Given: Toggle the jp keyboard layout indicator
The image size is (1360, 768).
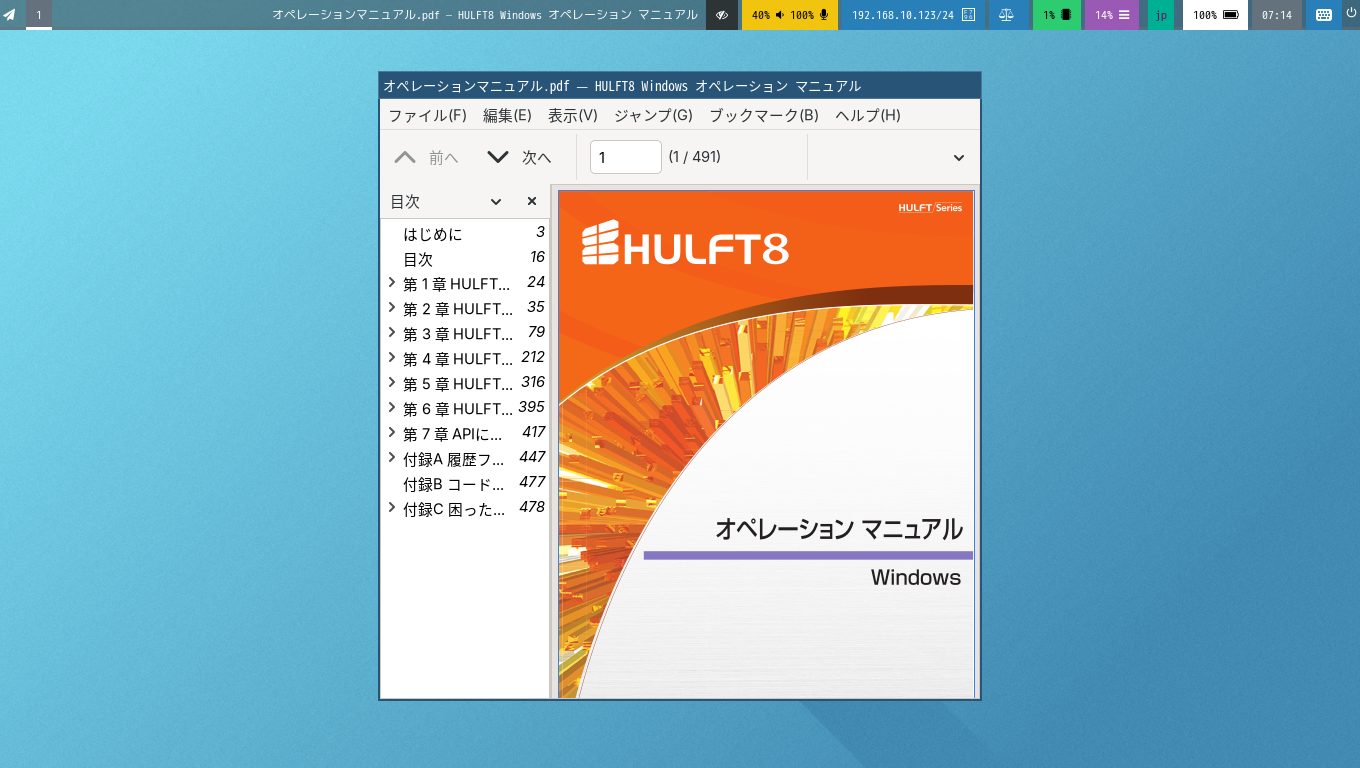Looking at the screenshot, I should 1161,15.
